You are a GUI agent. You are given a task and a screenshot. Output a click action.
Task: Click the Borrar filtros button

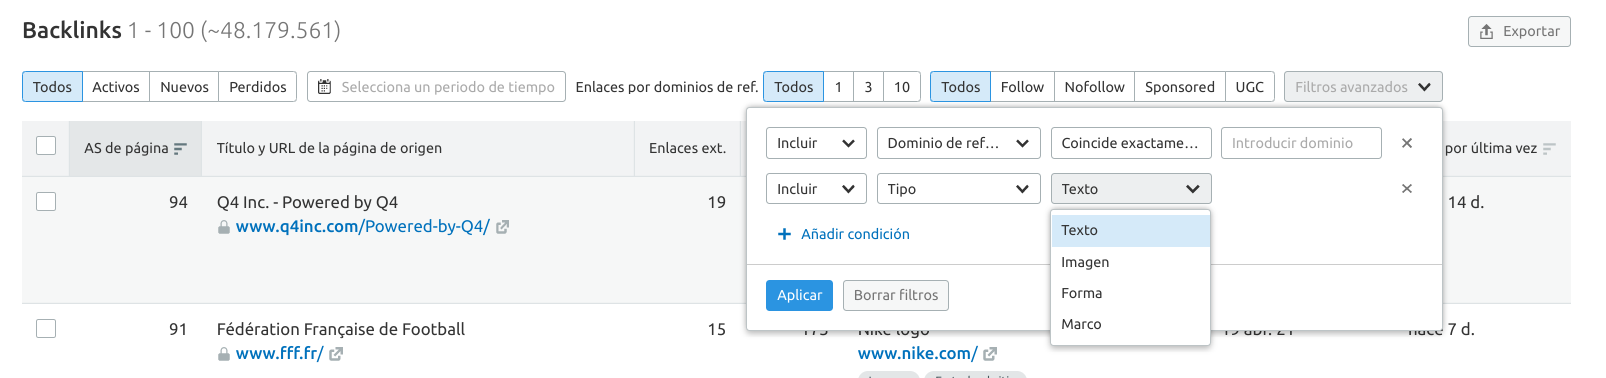pyautogui.click(x=896, y=295)
